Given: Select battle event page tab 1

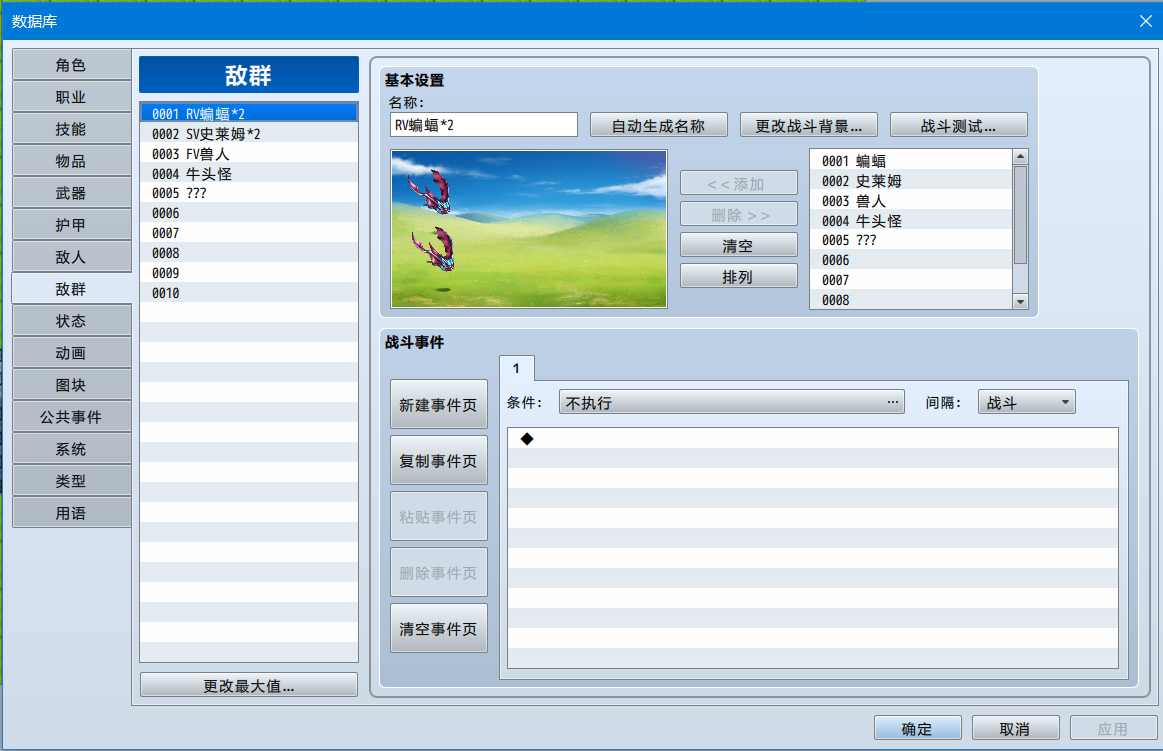Looking at the screenshot, I should click(516, 368).
